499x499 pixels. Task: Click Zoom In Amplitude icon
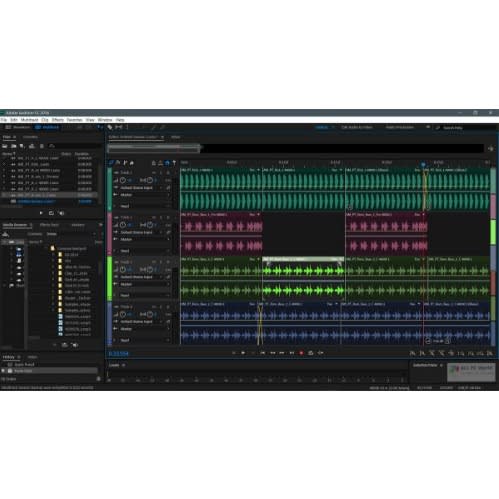tap(413, 353)
